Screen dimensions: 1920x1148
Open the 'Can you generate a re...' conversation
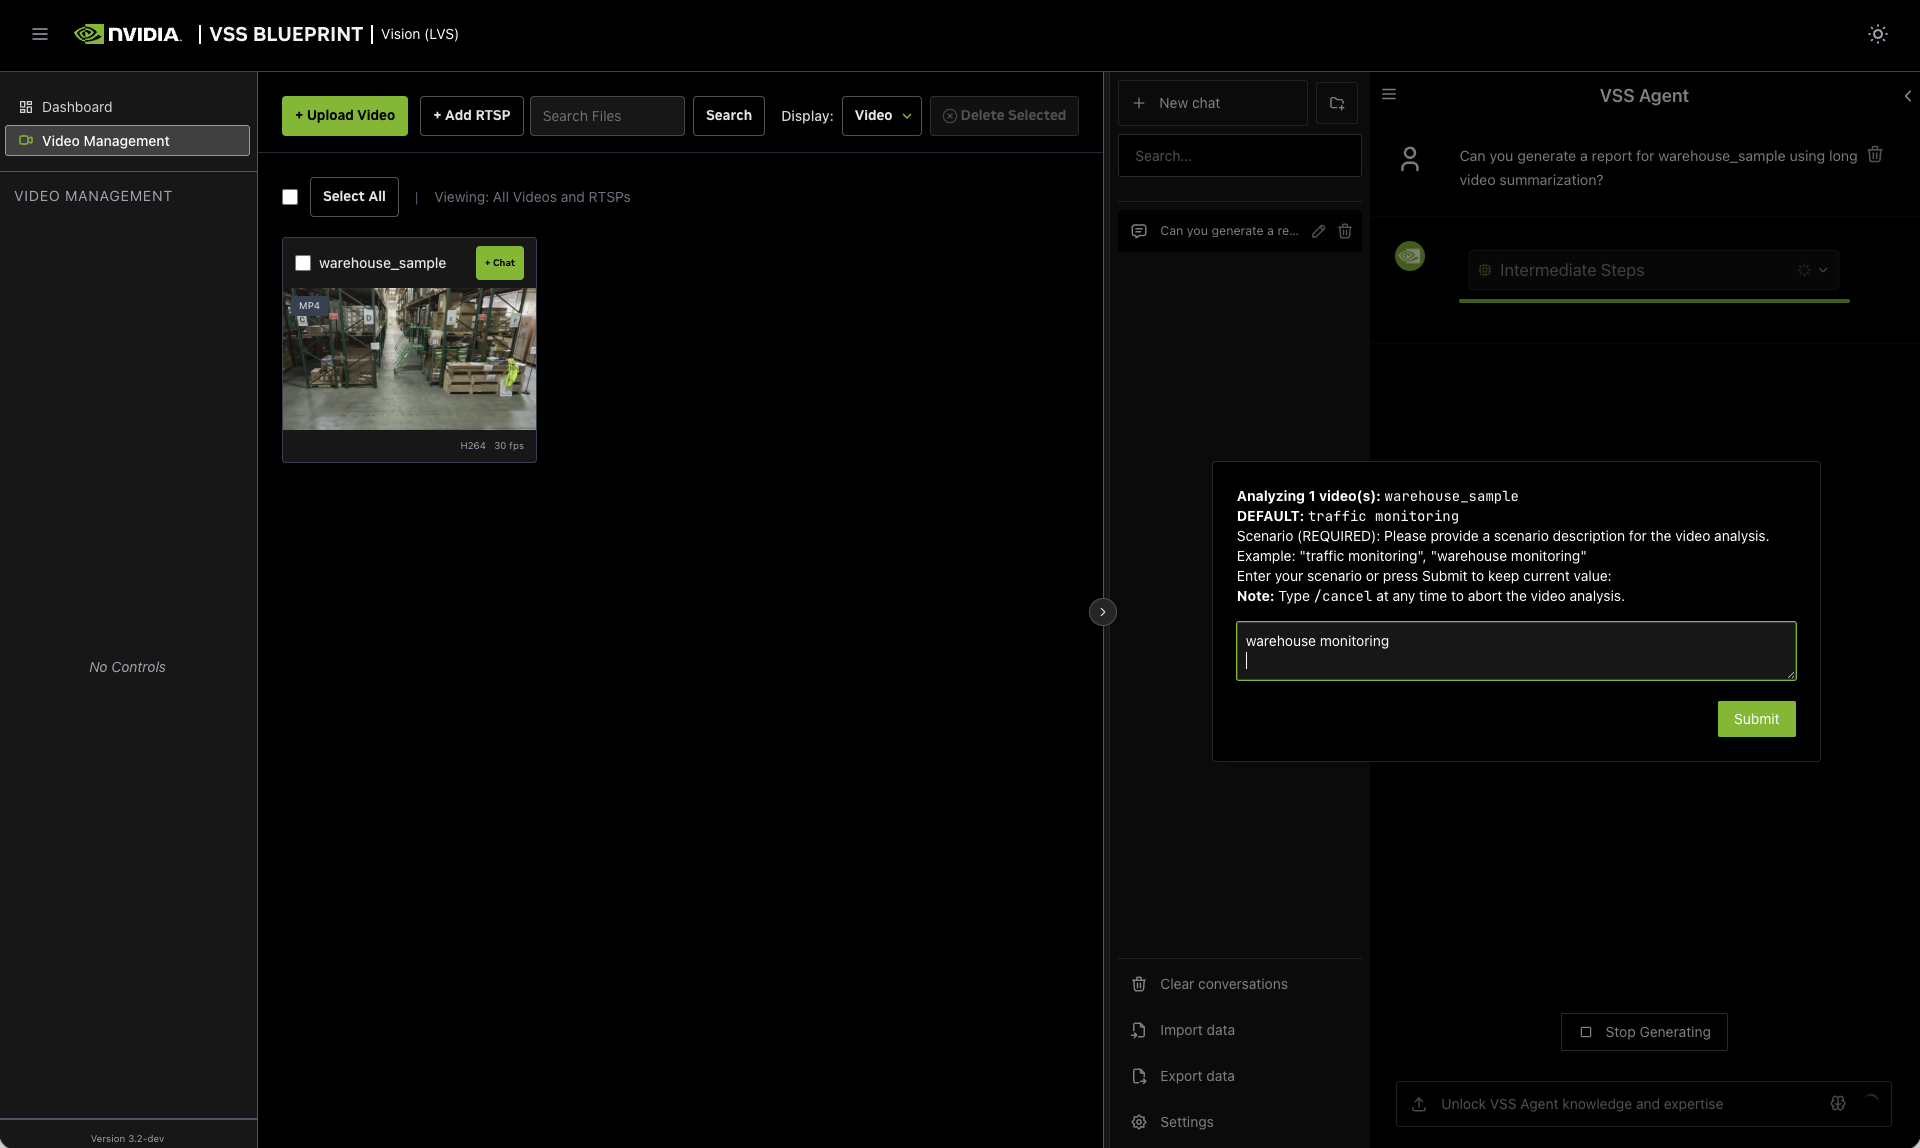[1229, 231]
